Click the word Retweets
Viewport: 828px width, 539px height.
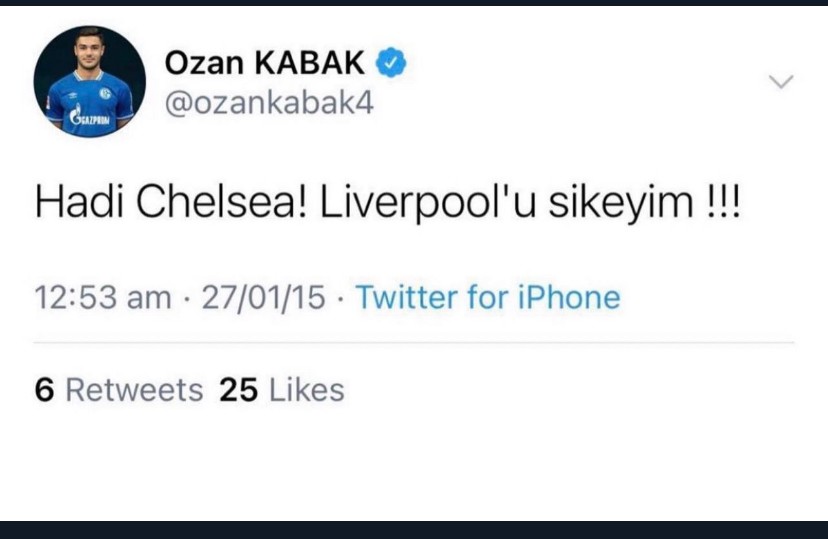(133, 389)
